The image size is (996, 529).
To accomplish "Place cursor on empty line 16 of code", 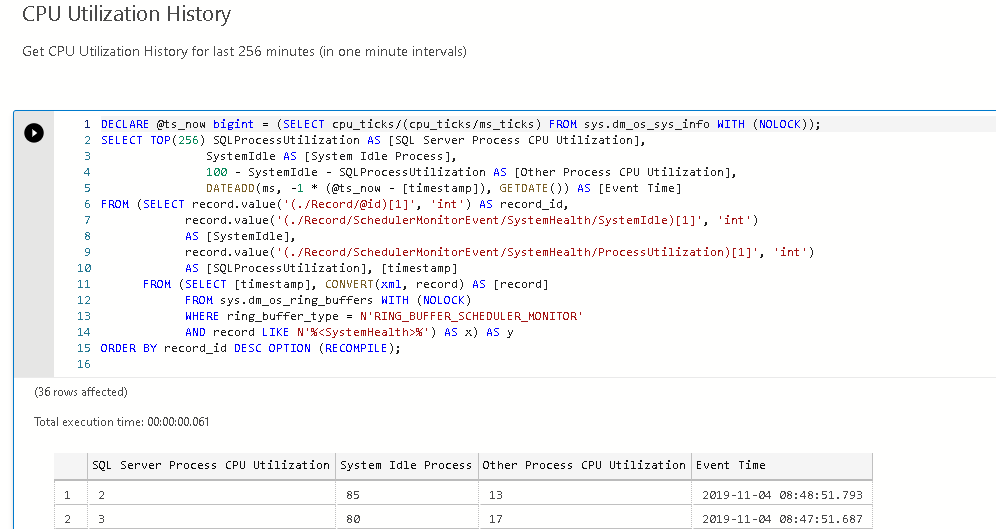I will [300, 364].
